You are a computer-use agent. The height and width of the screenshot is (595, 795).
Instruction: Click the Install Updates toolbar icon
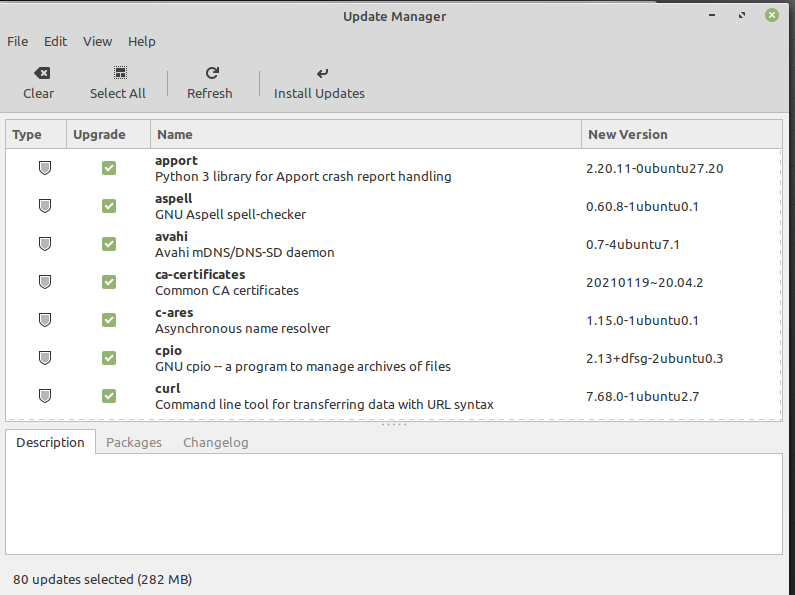point(321,73)
